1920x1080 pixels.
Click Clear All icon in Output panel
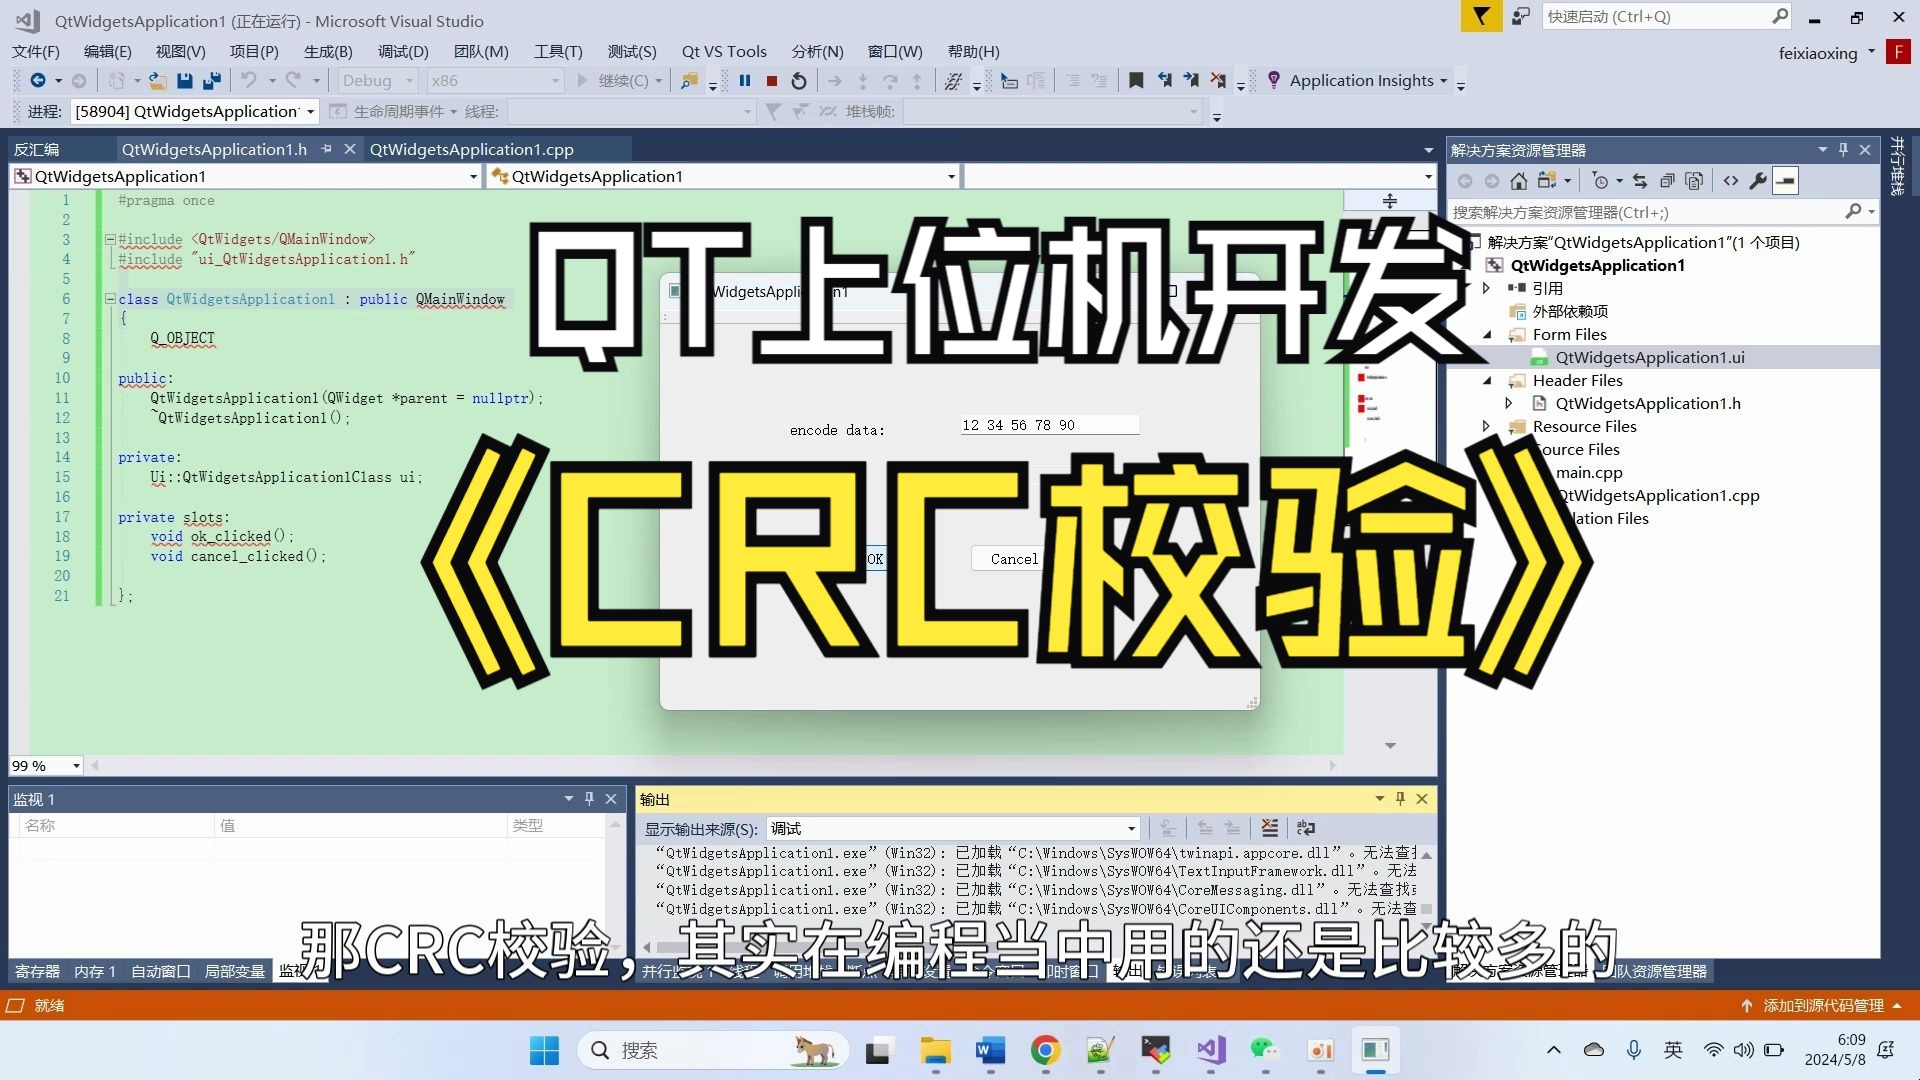1269,828
